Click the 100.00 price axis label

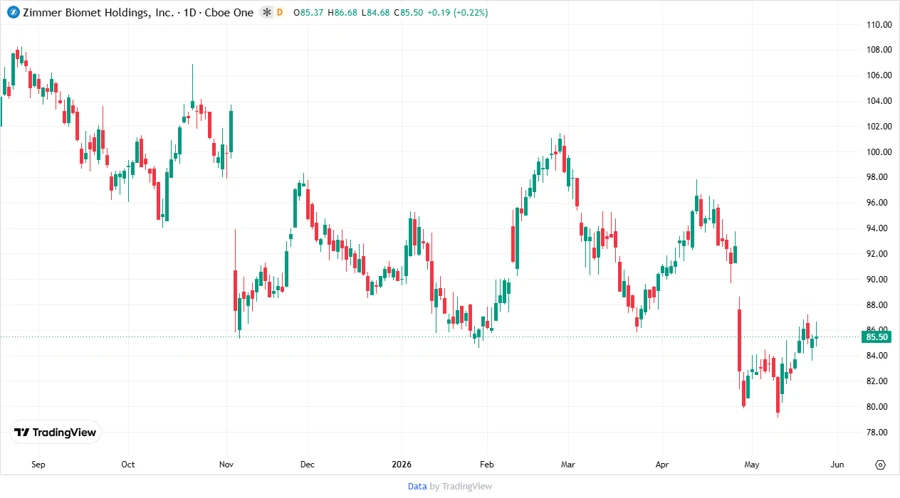879,152
